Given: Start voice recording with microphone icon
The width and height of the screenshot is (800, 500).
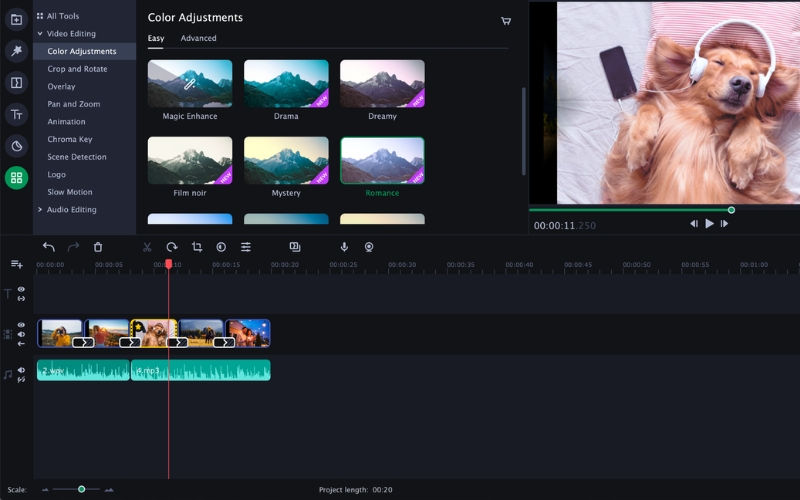Looking at the screenshot, I should pyautogui.click(x=344, y=247).
